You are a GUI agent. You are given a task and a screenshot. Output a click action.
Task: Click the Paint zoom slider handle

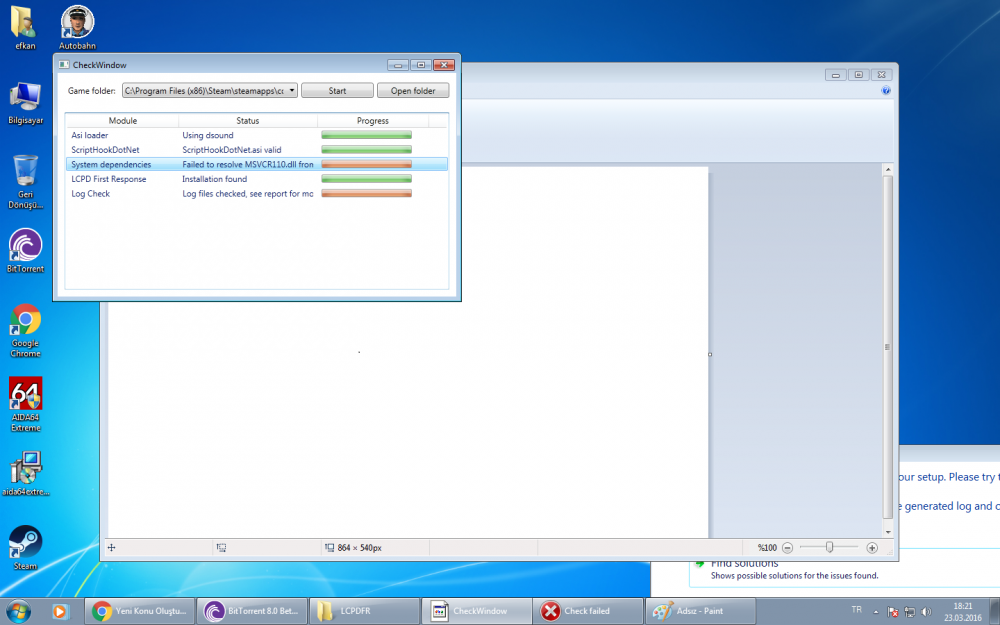829,547
